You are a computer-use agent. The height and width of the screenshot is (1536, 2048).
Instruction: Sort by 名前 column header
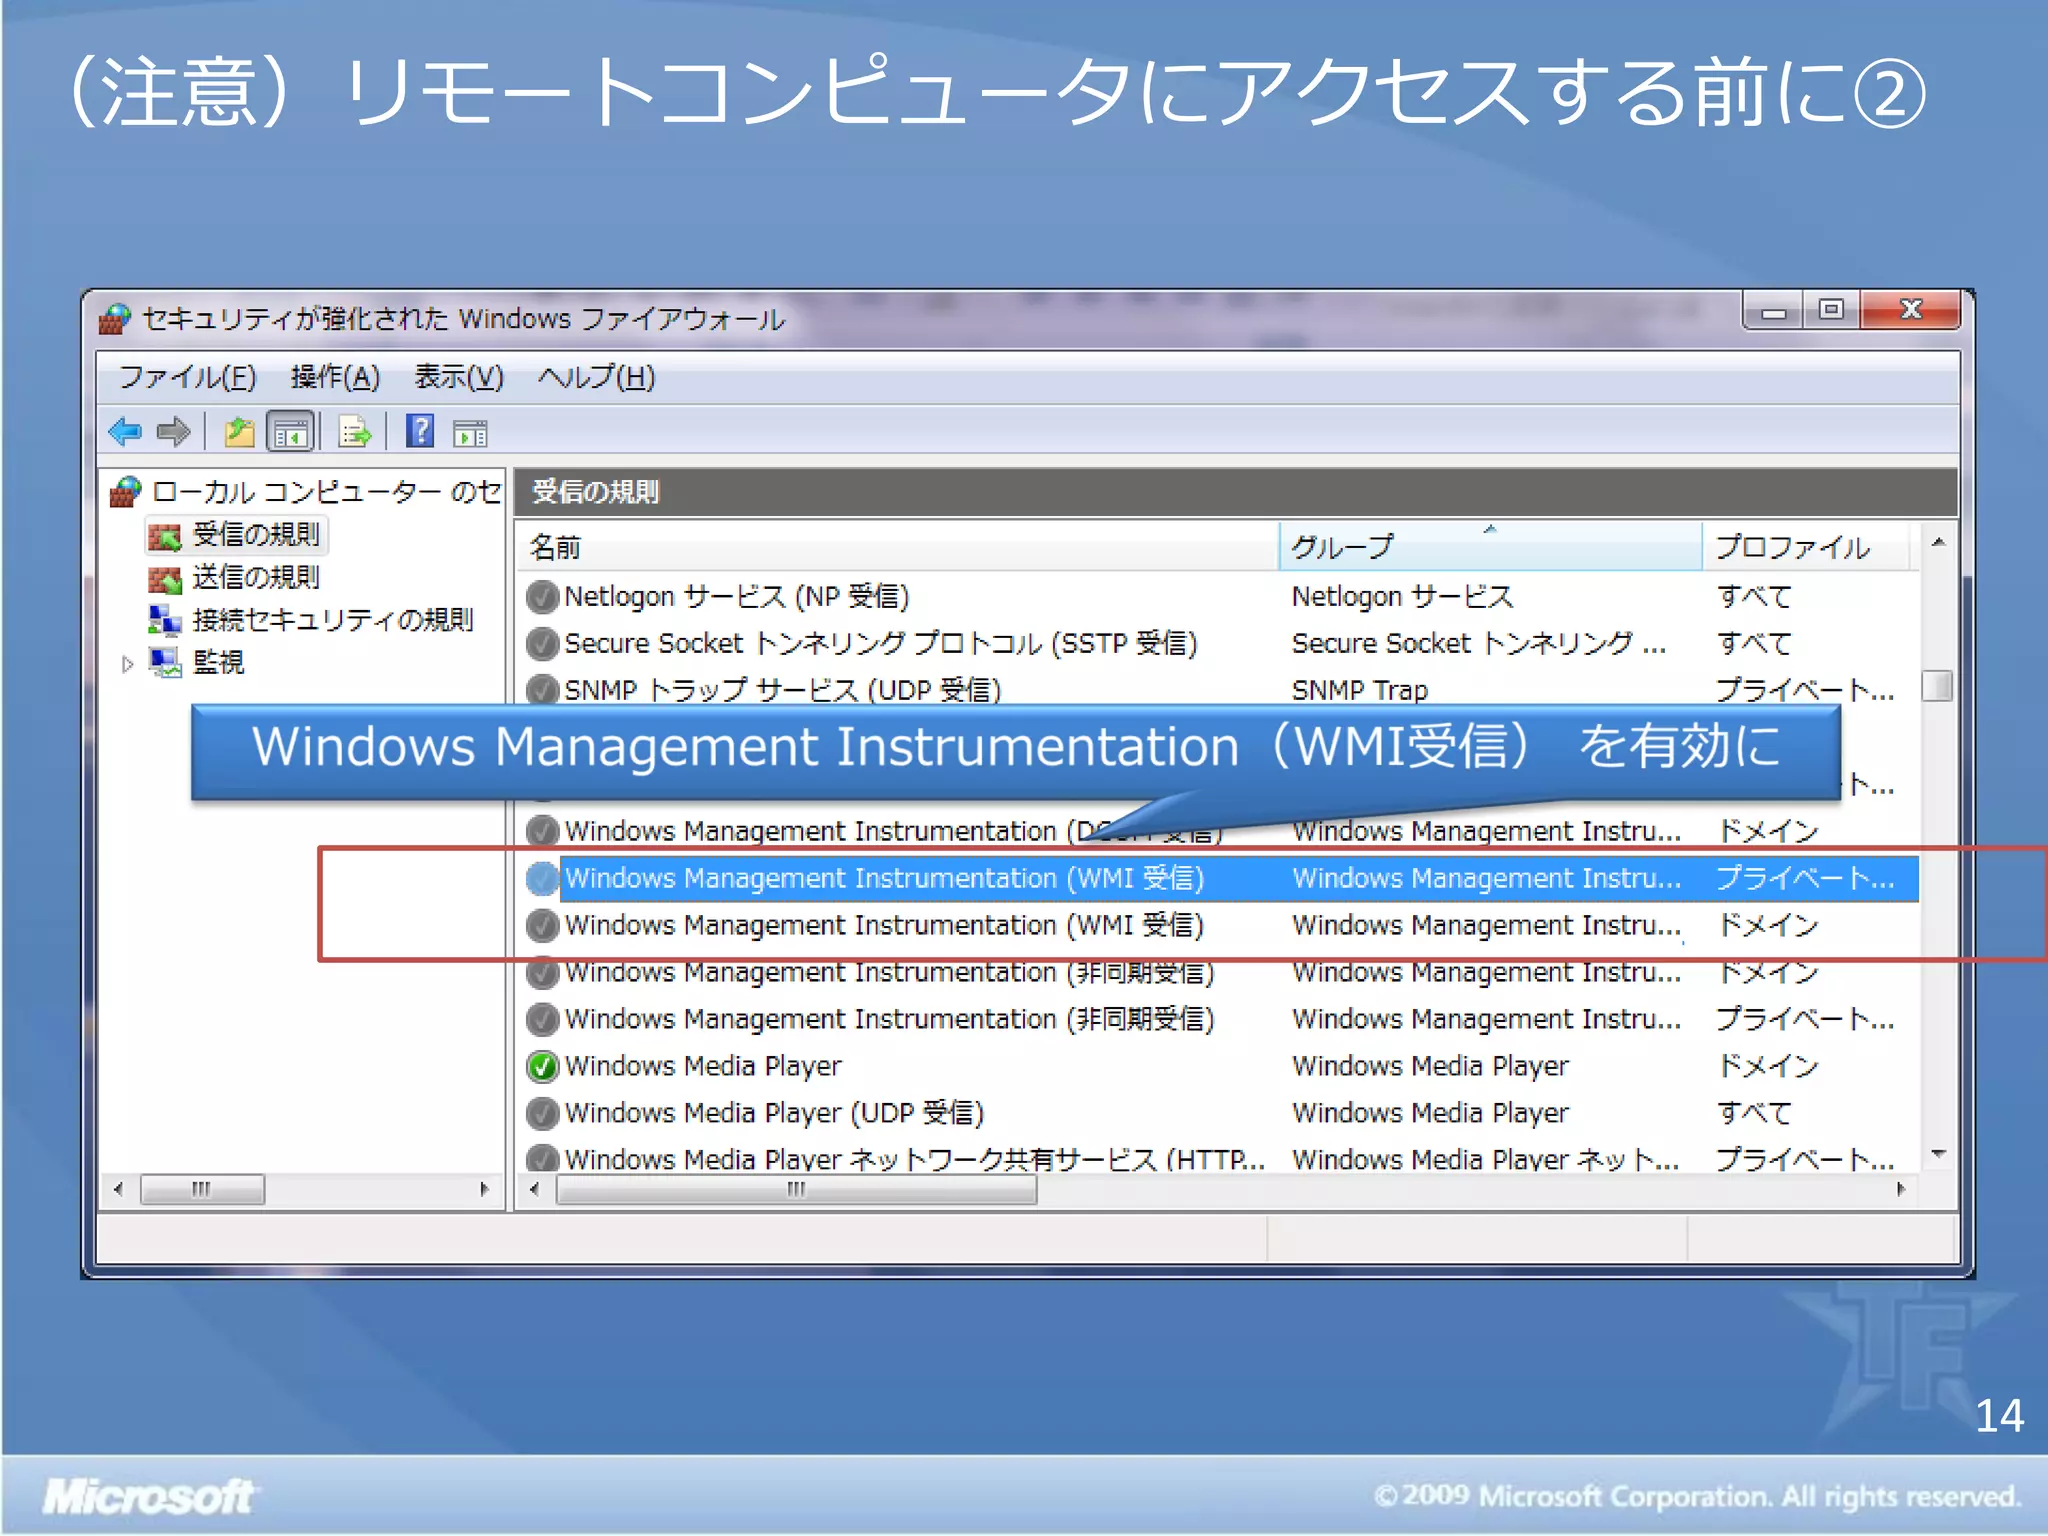pos(898,547)
